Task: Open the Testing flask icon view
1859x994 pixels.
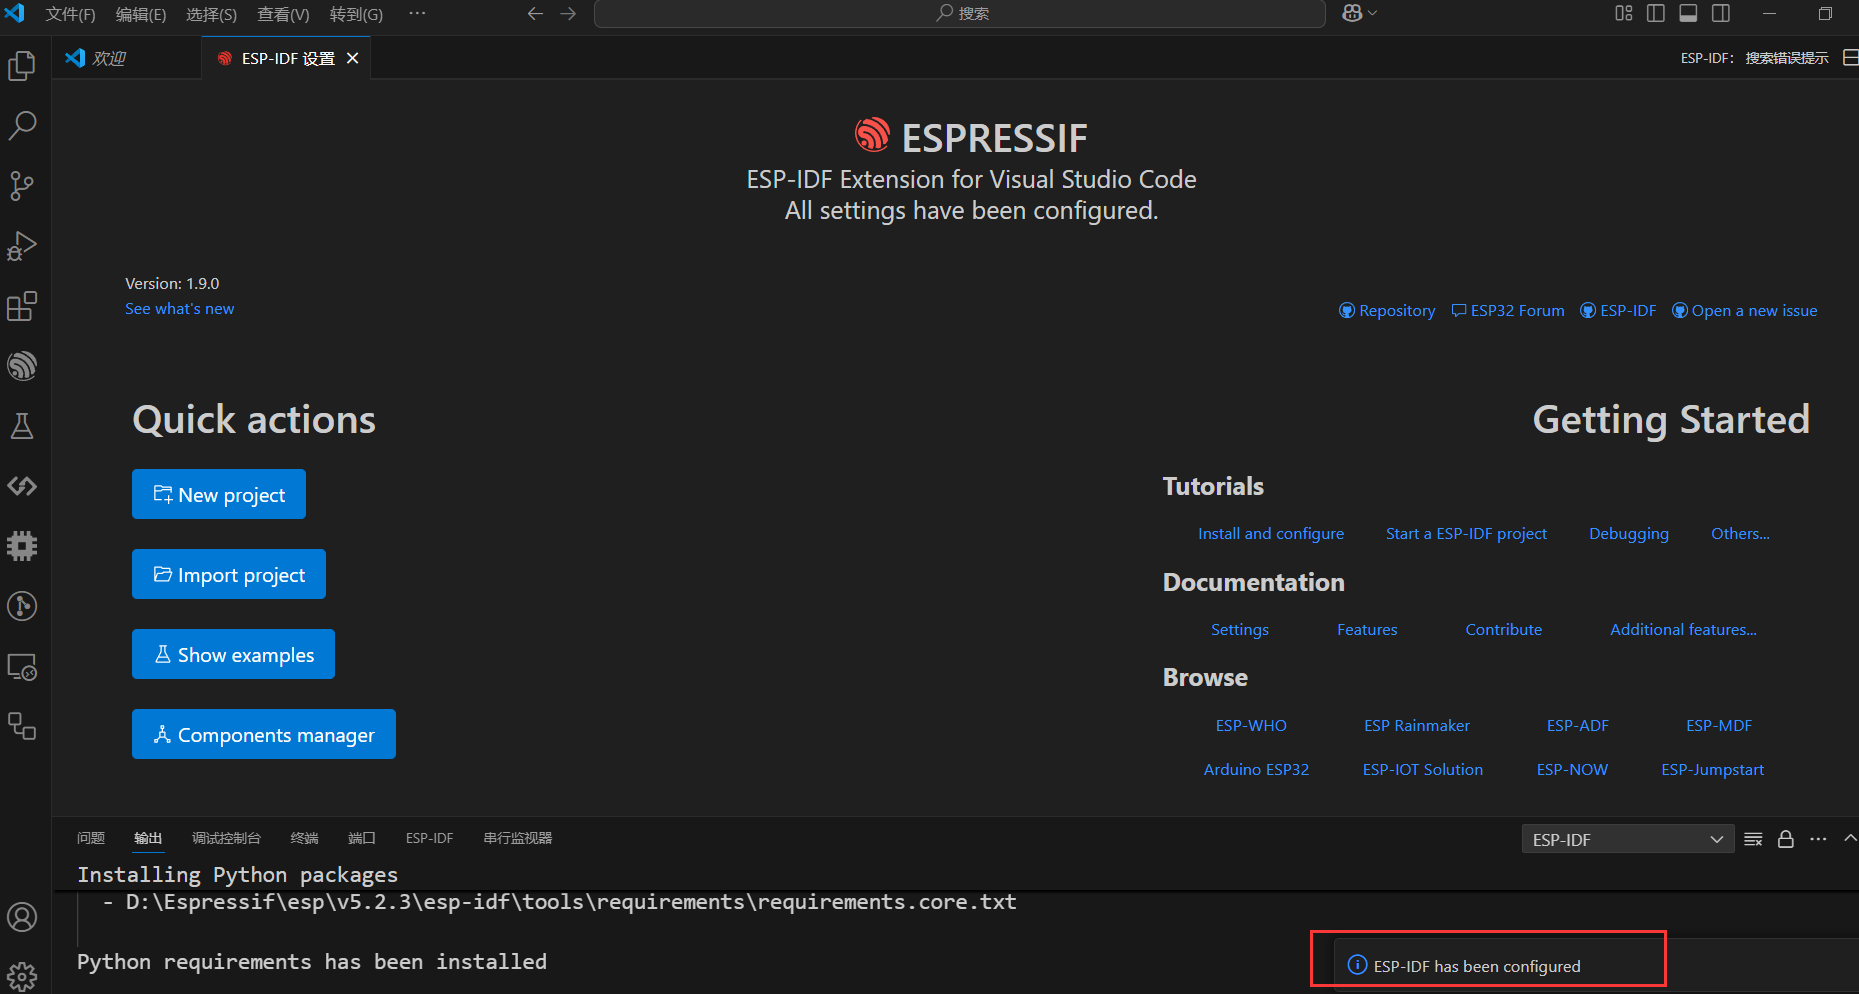Action: (x=22, y=426)
